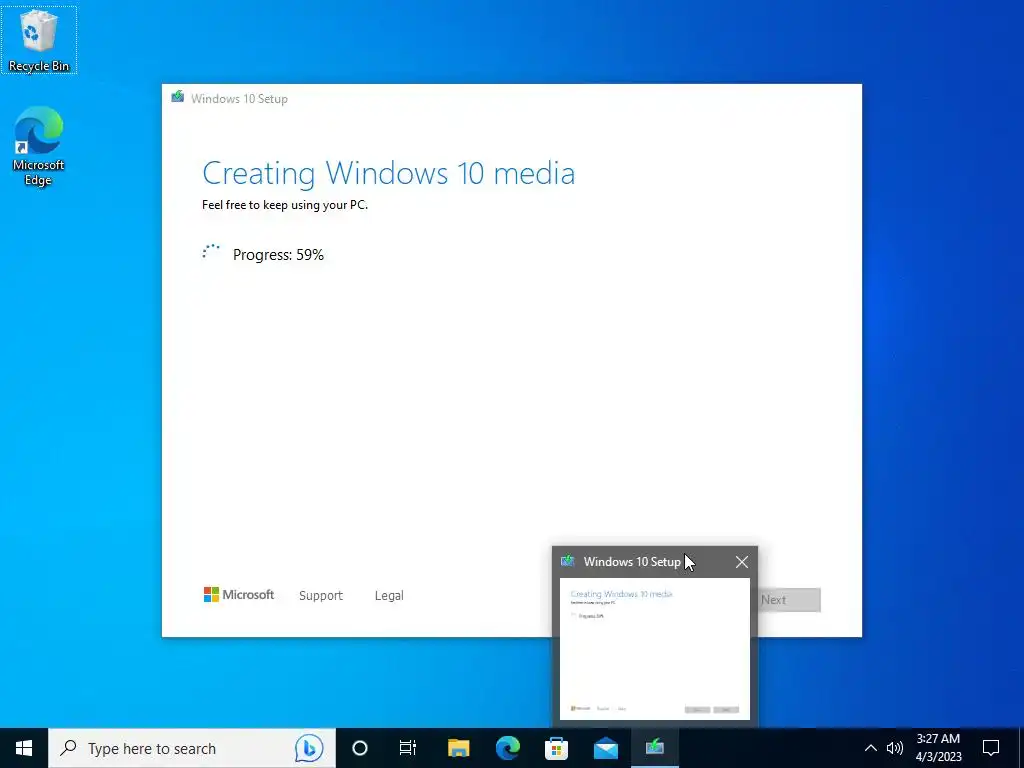Open Microsoft Store from the taskbar
This screenshot has height=768, width=1024.
point(556,748)
